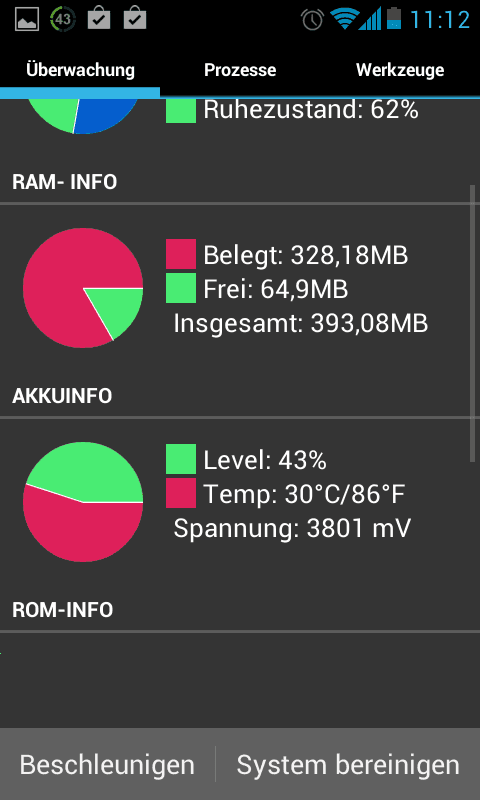Open the second shopping bag notification icon

coord(135,18)
